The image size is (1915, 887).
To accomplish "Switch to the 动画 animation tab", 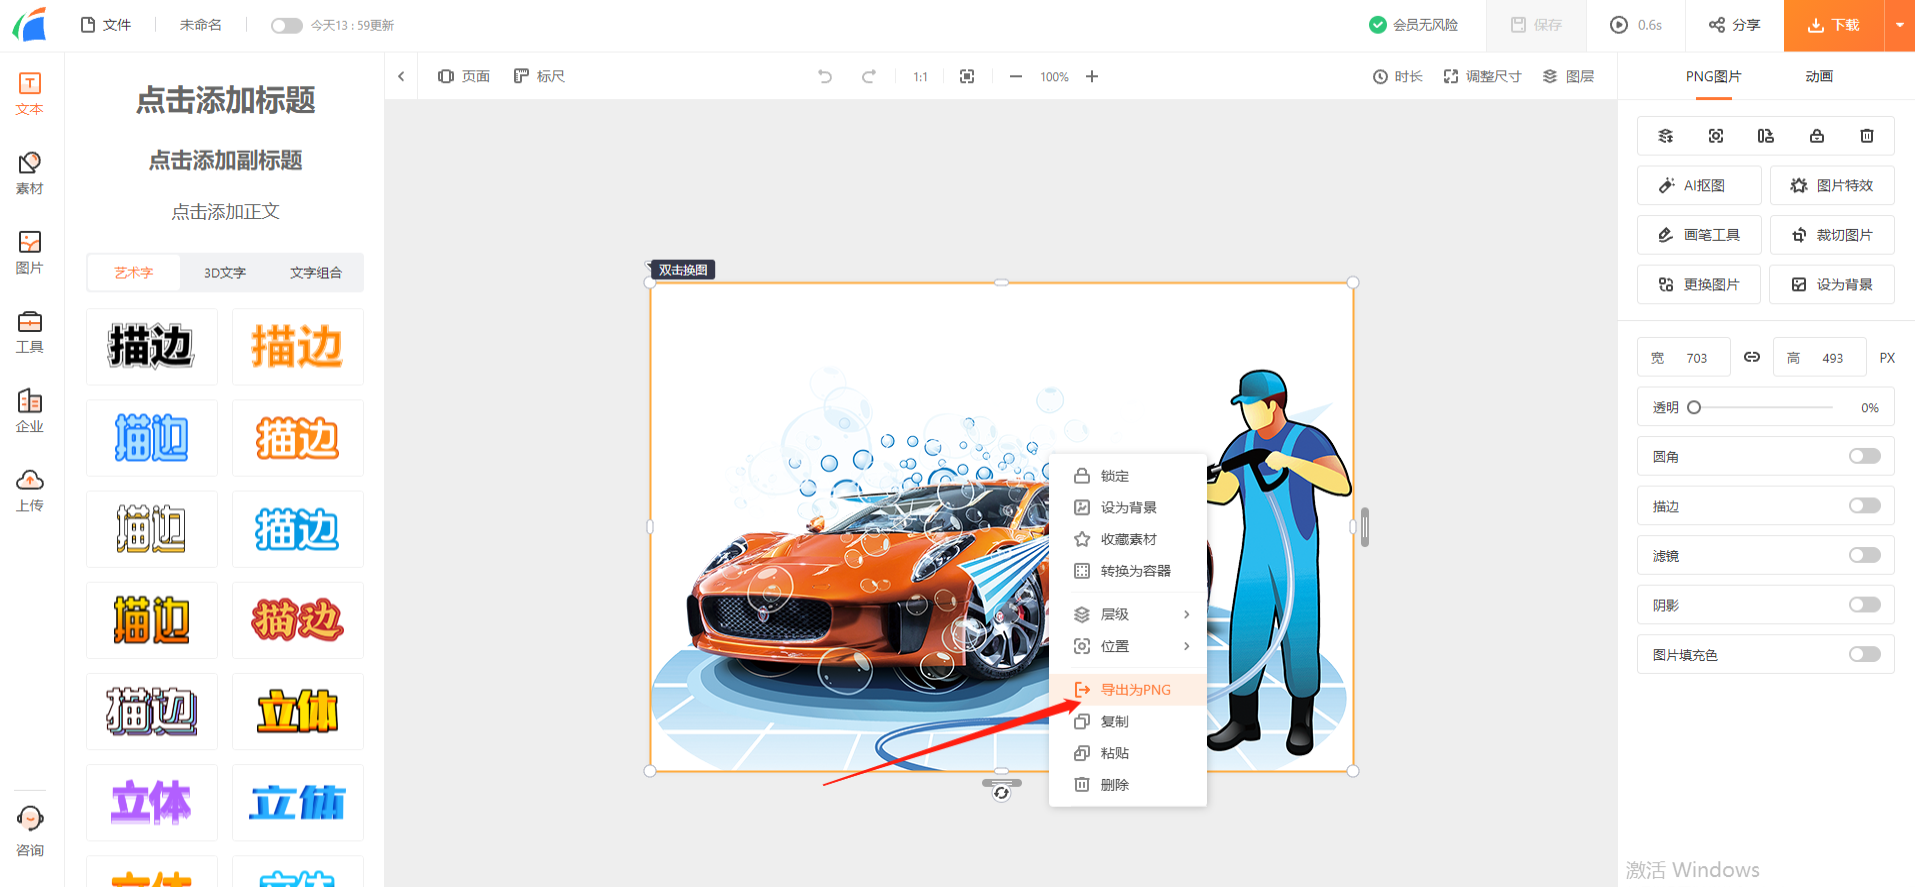I will click(1819, 76).
